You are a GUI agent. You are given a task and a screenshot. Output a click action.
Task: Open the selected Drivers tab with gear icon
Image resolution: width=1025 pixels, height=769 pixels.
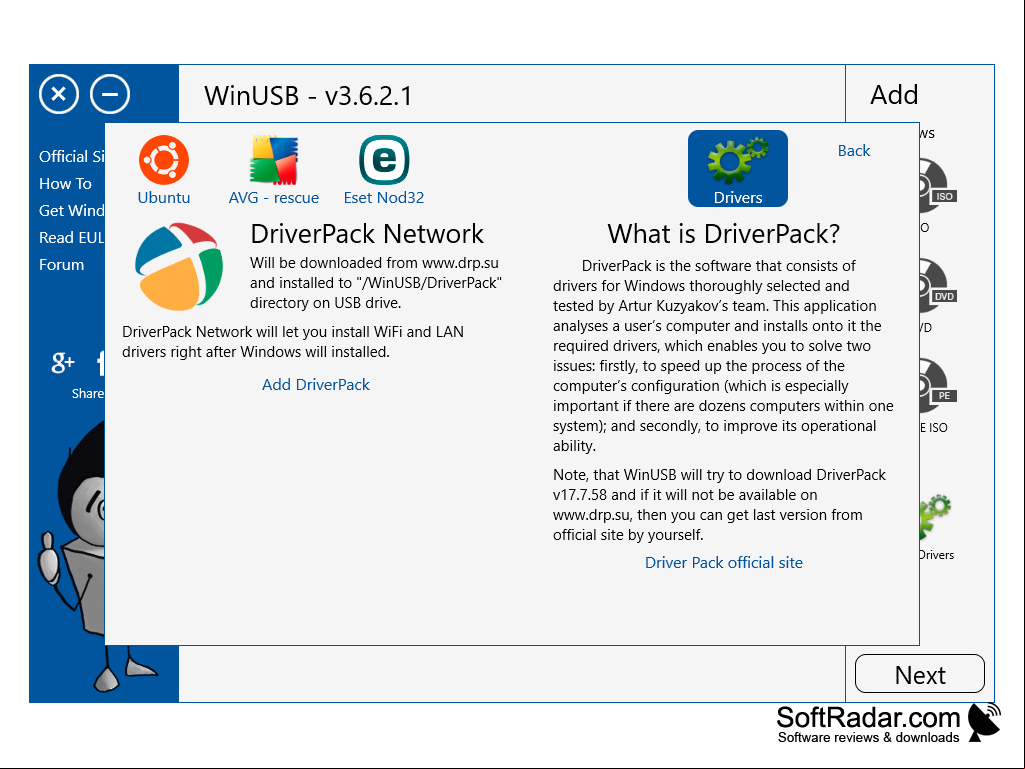[737, 169]
